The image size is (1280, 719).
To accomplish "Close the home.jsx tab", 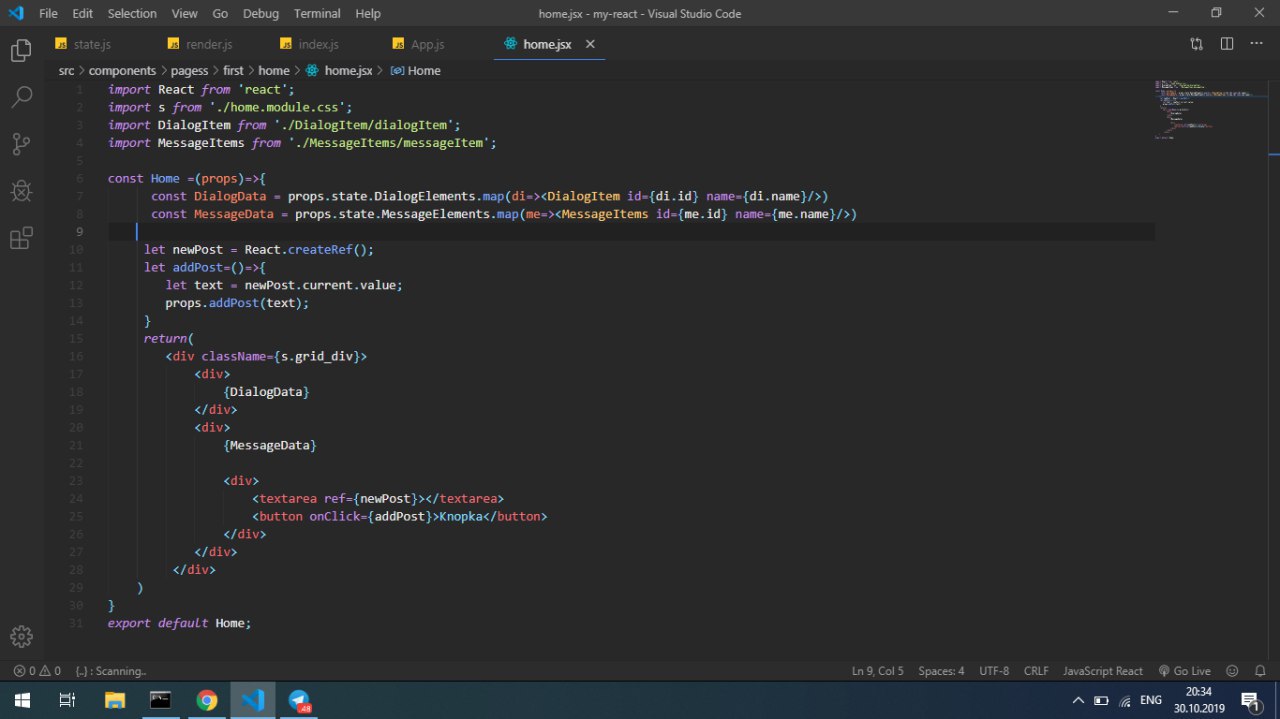I will (590, 45).
